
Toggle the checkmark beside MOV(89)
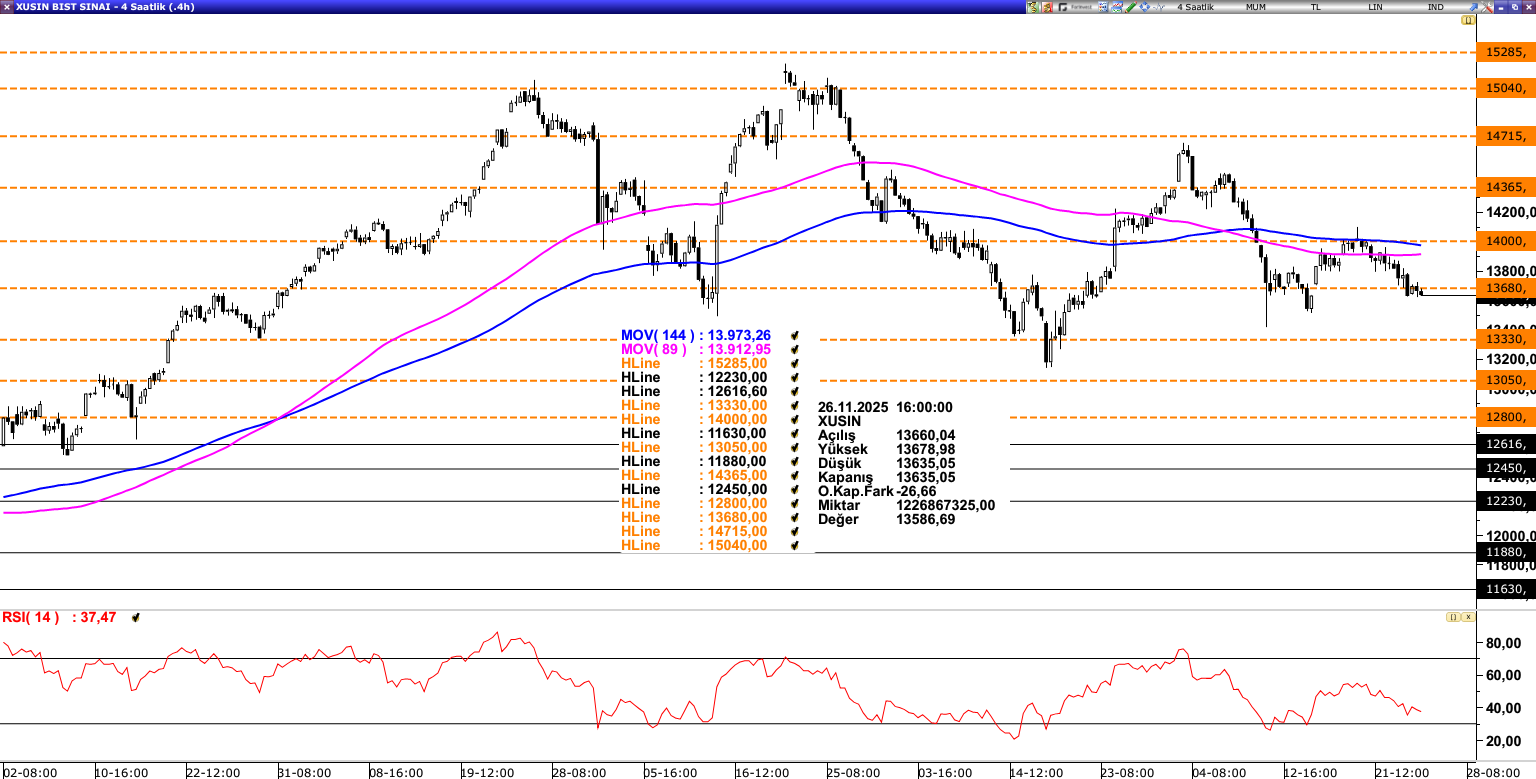(x=793, y=349)
